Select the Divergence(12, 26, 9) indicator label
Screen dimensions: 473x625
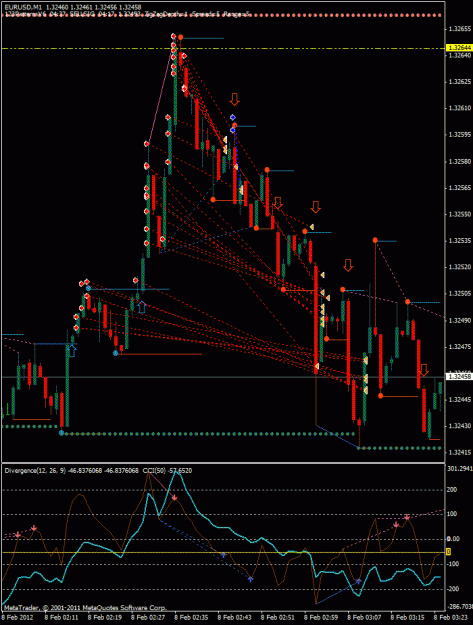point(35,471)
